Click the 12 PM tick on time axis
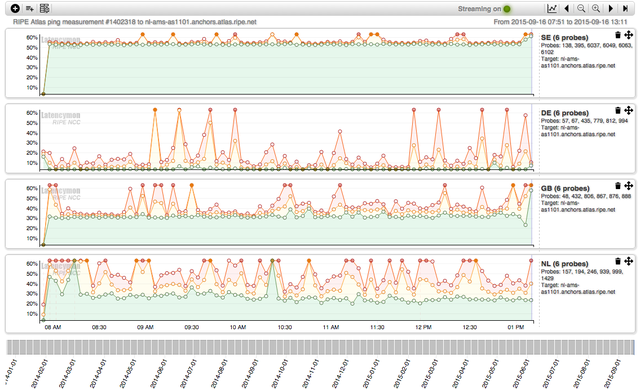 tap(423, 327)
